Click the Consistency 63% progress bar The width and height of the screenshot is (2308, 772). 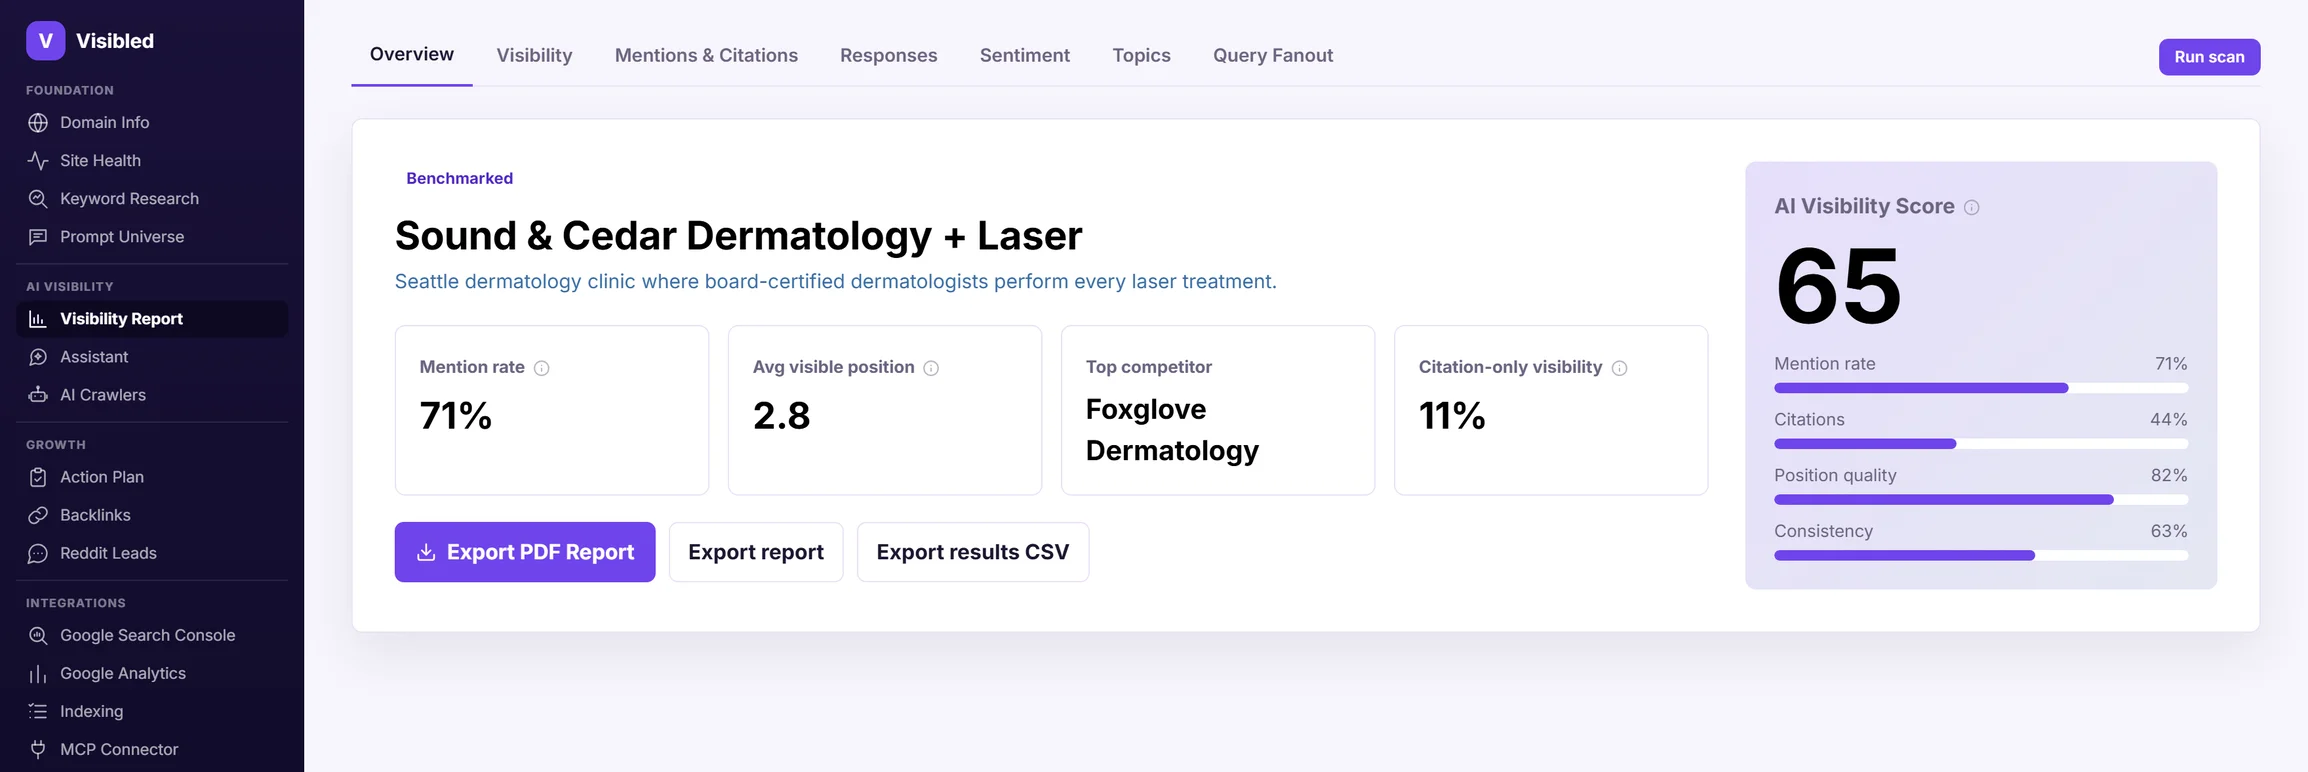[1981, 556]
